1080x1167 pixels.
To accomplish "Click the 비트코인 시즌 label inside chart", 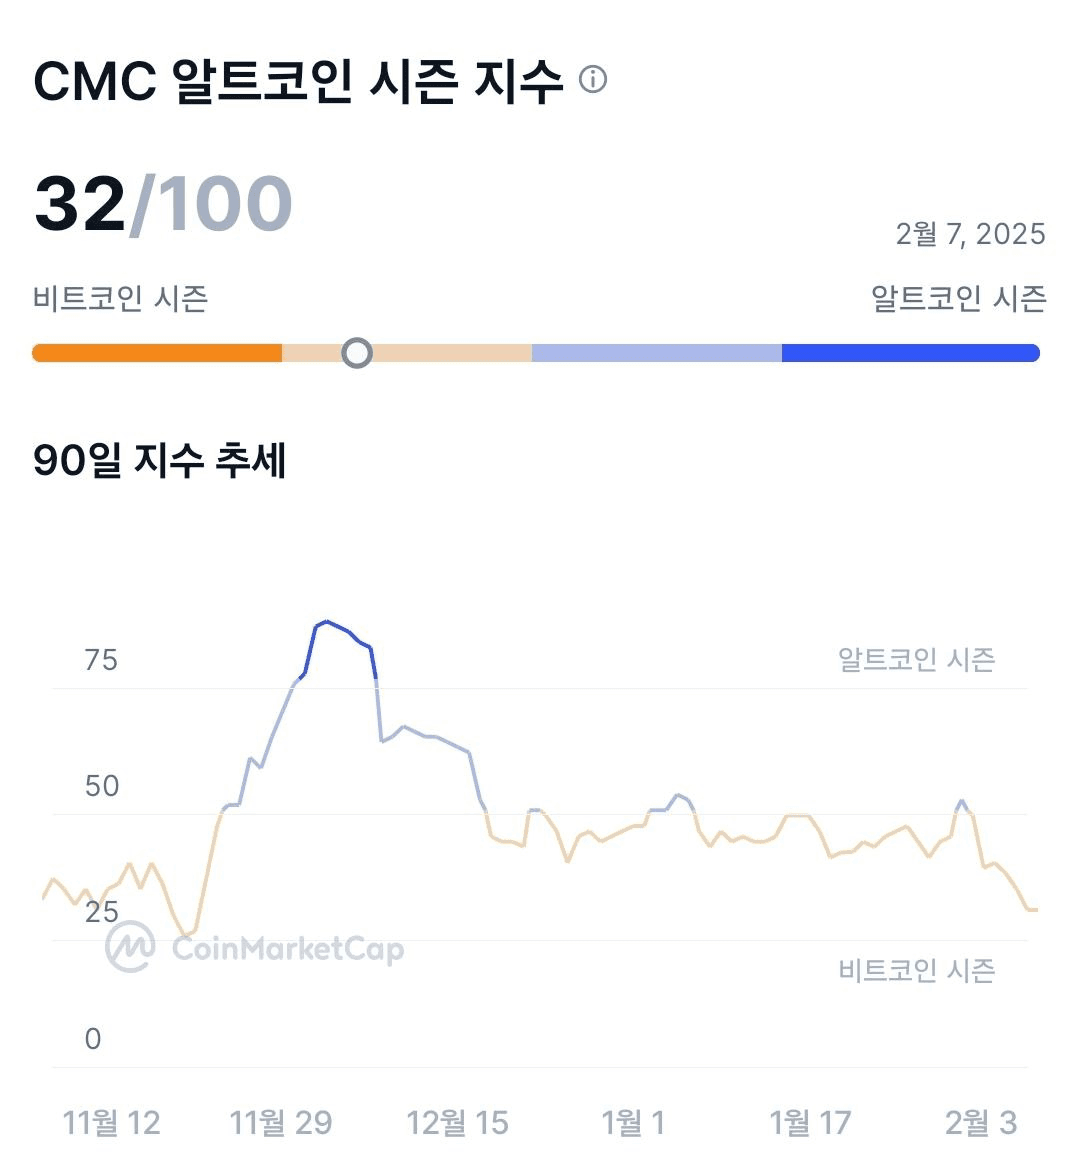I will 916,971.
